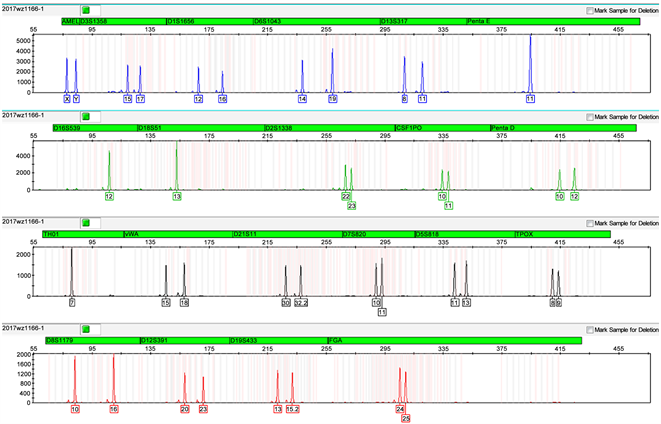
Task: Check Mark Sample for Deletion in Penta D panel
Action: 588,117
